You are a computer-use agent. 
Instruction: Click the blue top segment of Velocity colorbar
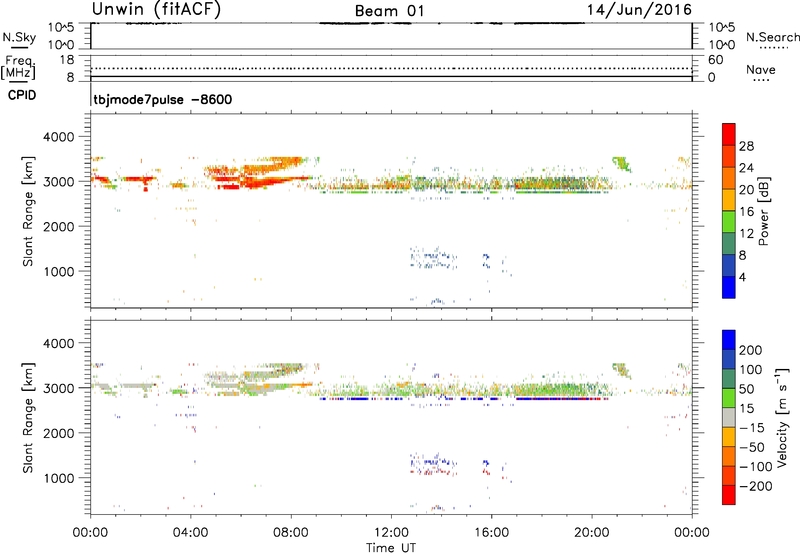(x=729, y=340)
